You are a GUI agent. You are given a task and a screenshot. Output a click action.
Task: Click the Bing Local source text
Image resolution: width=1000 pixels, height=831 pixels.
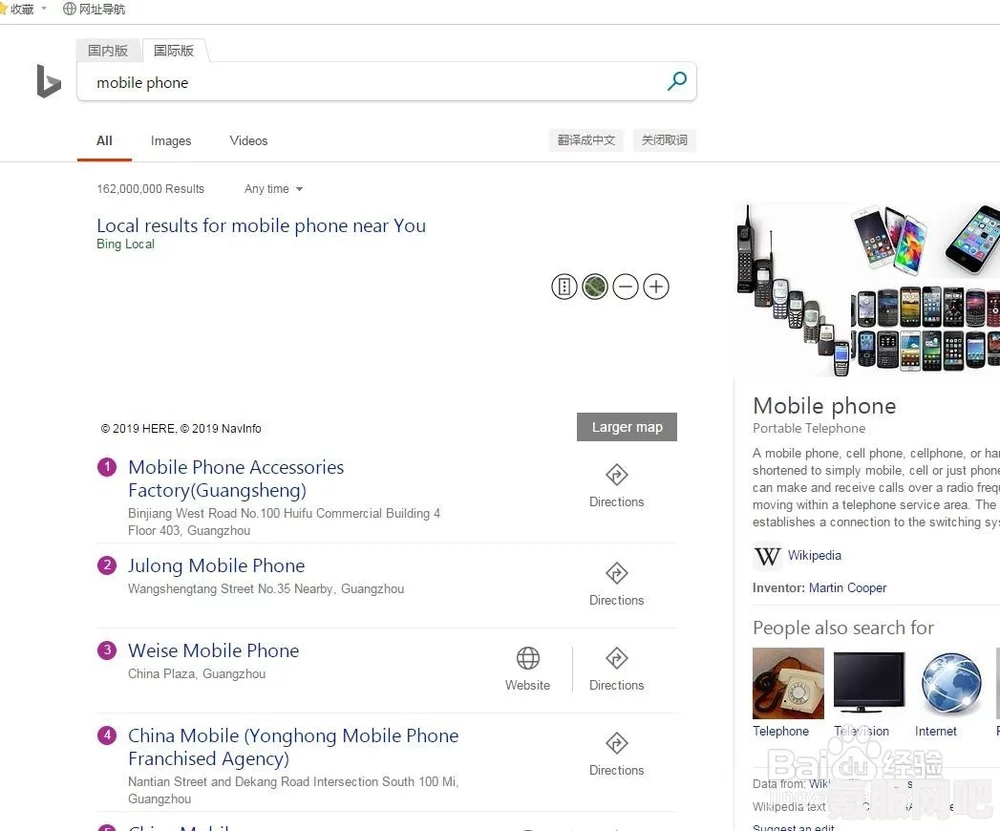(126, 244)
